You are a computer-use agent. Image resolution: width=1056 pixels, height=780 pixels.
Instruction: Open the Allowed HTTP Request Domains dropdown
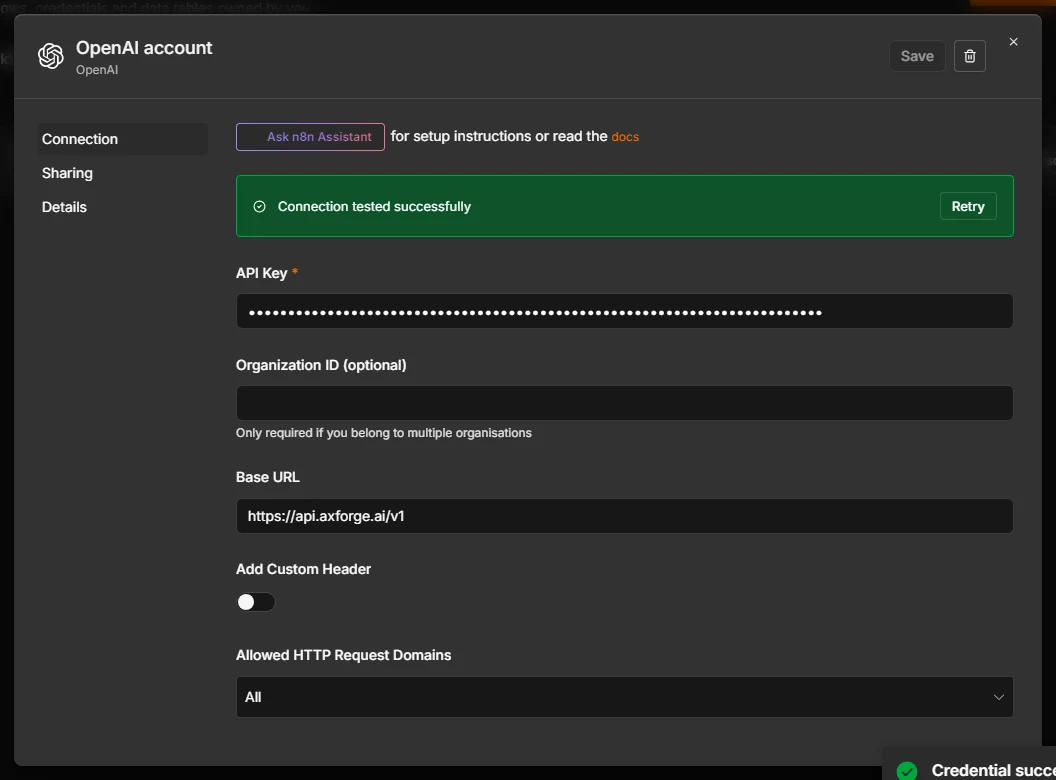click(624, 697)
